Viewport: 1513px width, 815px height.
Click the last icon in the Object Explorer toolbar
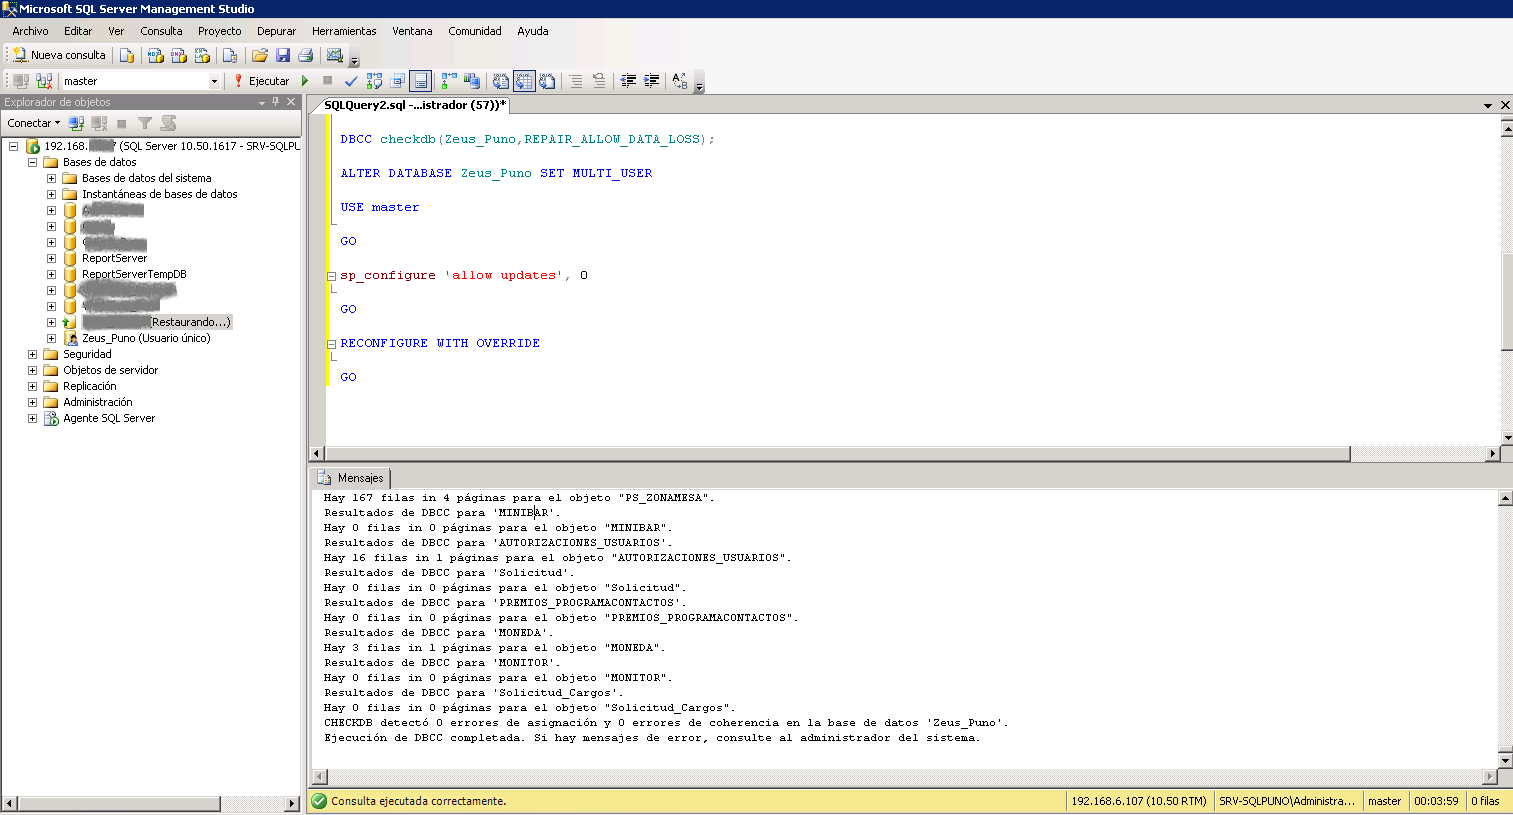point(168,123)
